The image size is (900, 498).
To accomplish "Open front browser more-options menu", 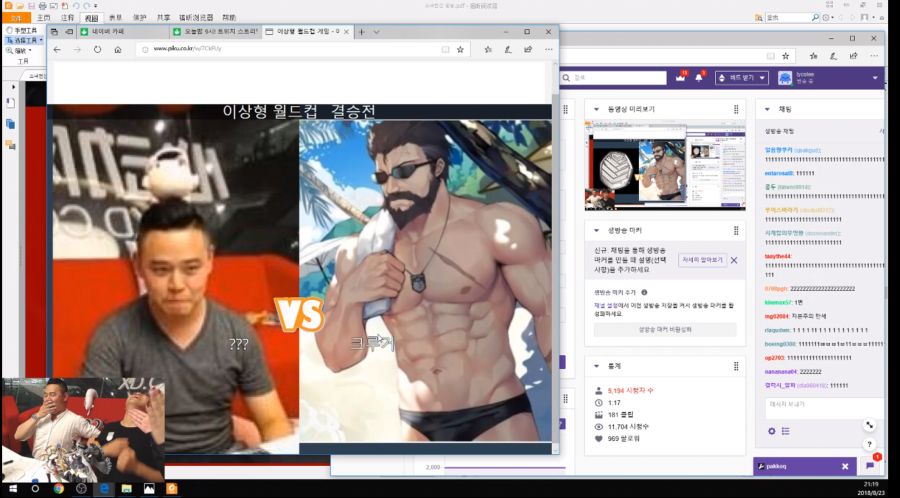I will (x=549, y=50).
